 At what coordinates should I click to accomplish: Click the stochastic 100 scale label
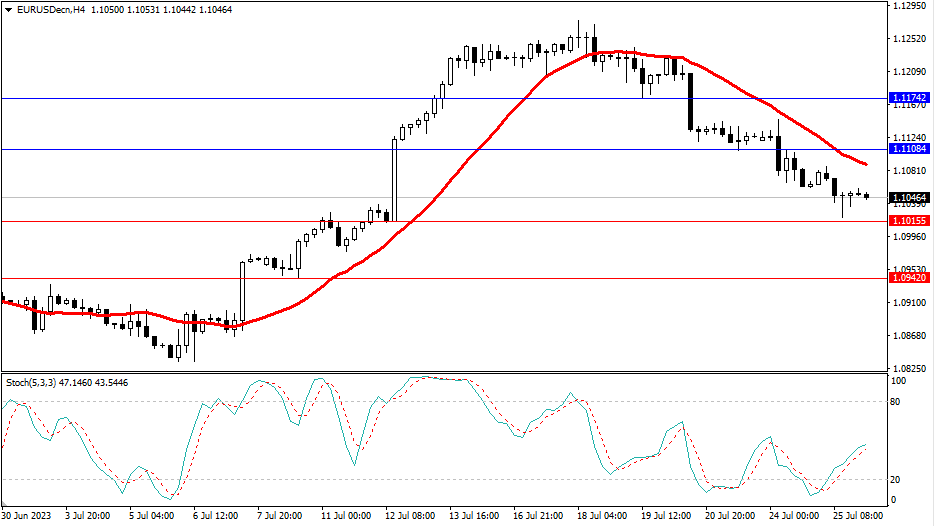[x=899, y=382]
